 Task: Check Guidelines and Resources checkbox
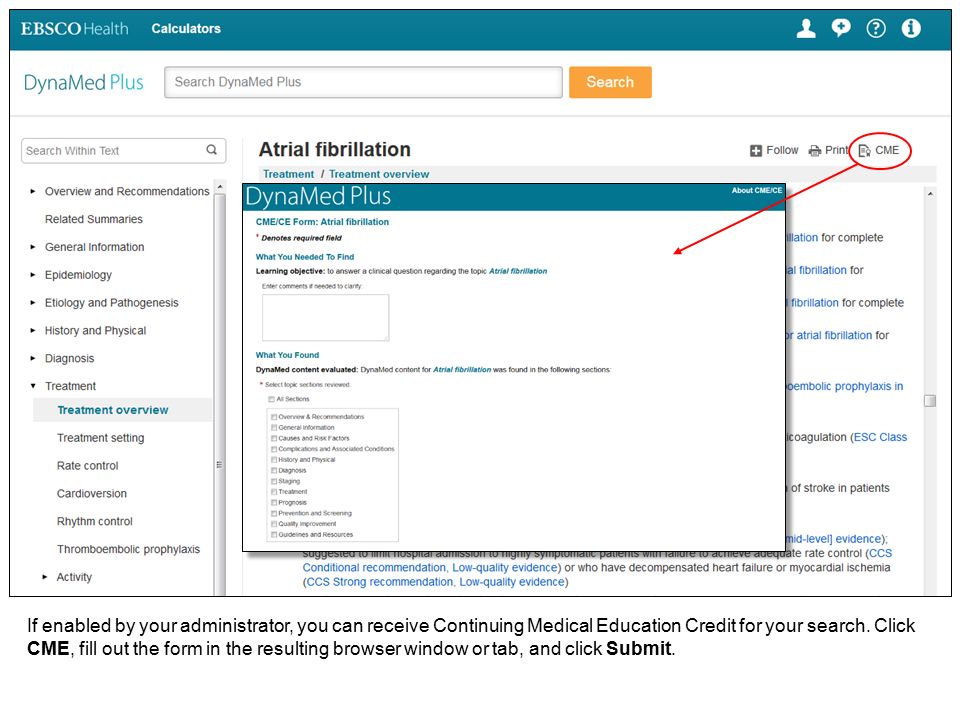click(x=274, y=534)
